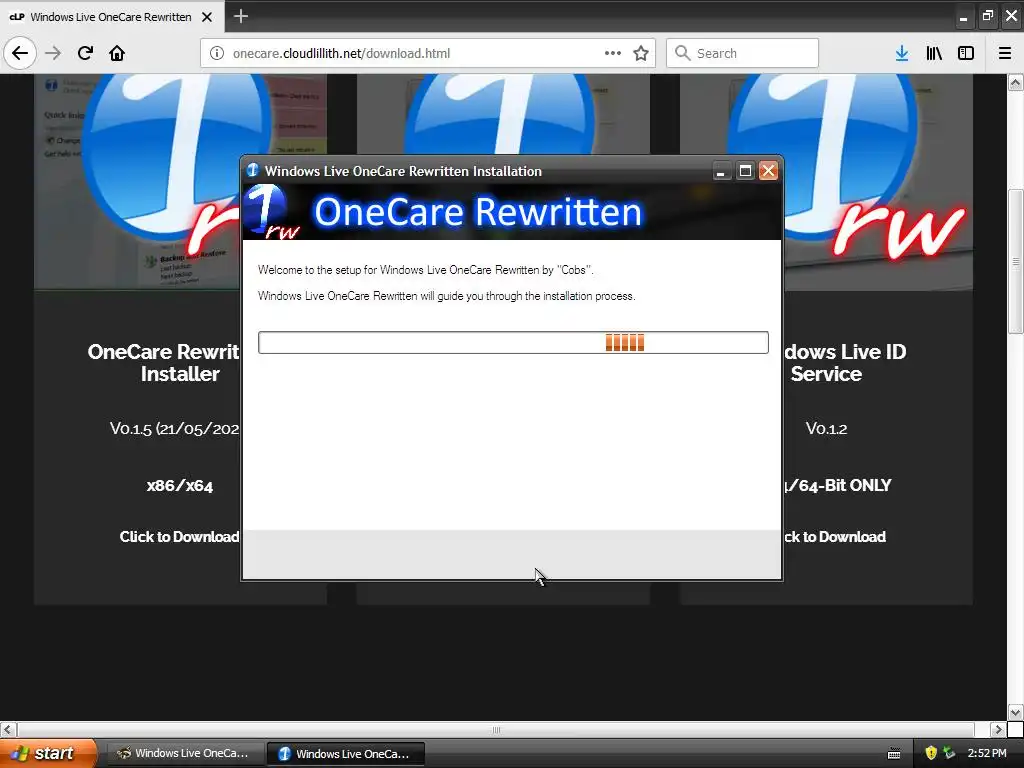Click the middle card logo thumbnail
1024x768 pixels.
point(503,114)
